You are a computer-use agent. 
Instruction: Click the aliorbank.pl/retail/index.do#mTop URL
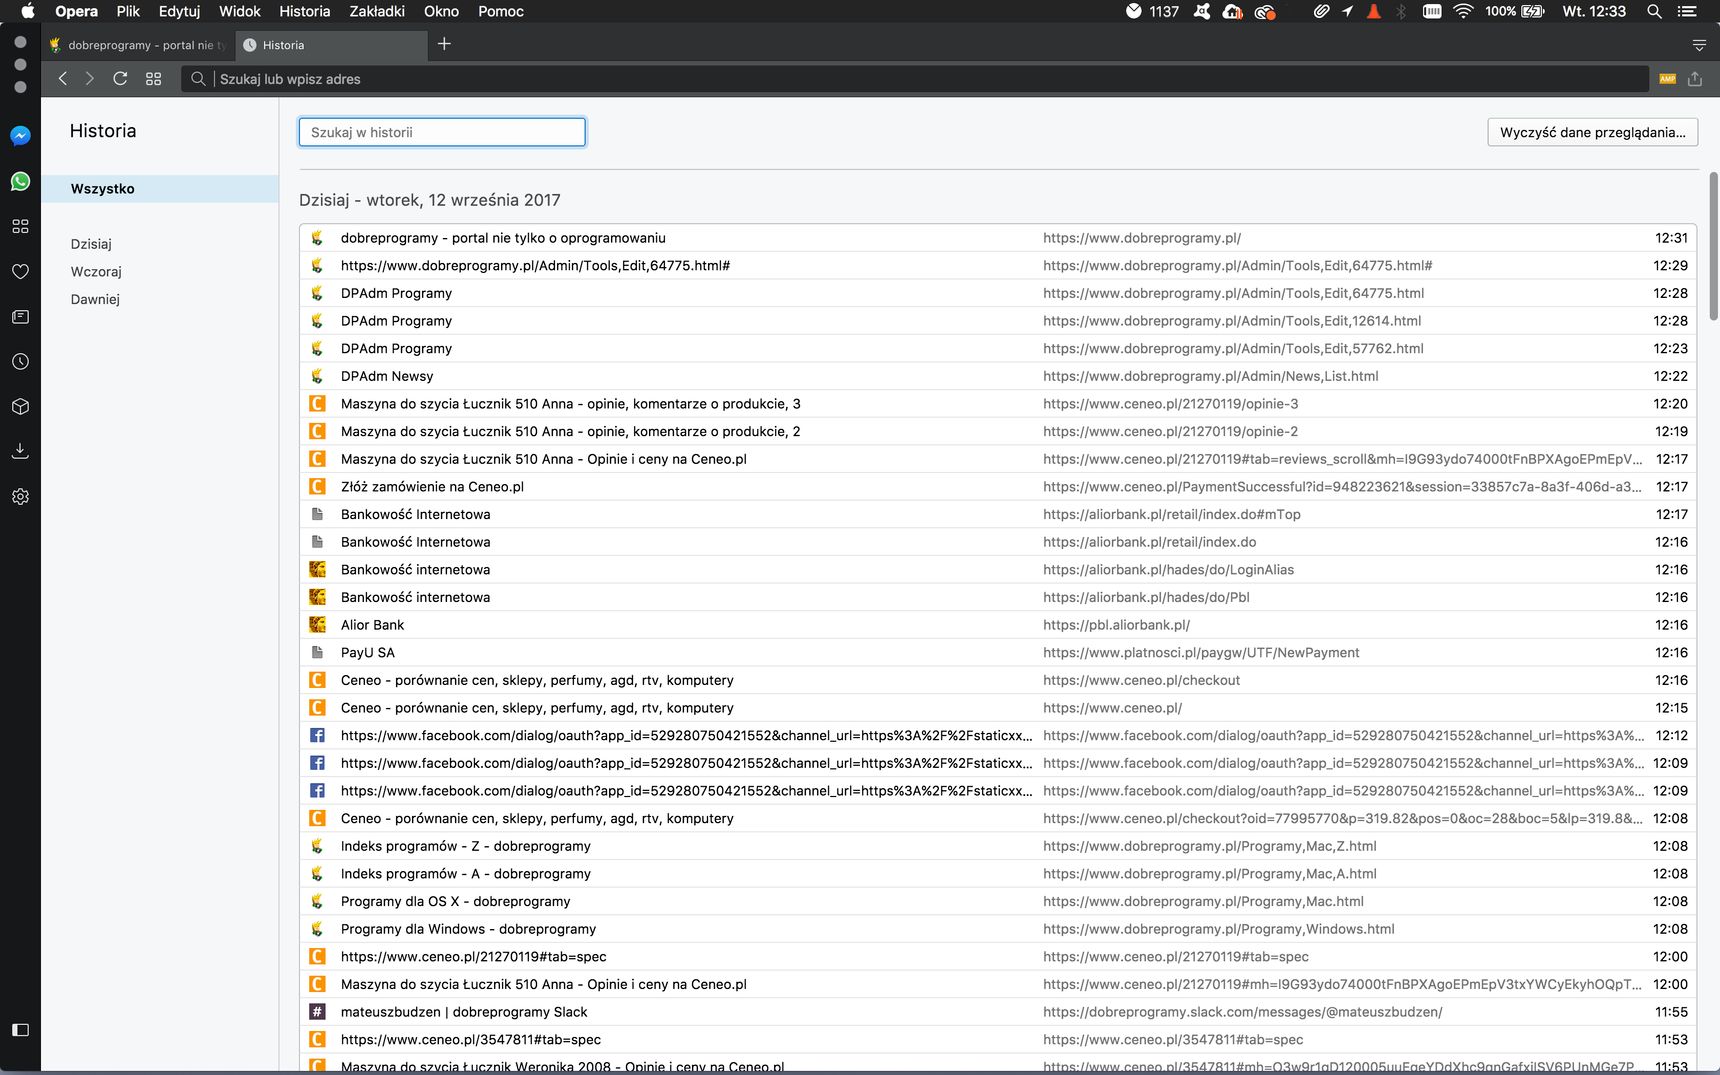pos(1172,515)
